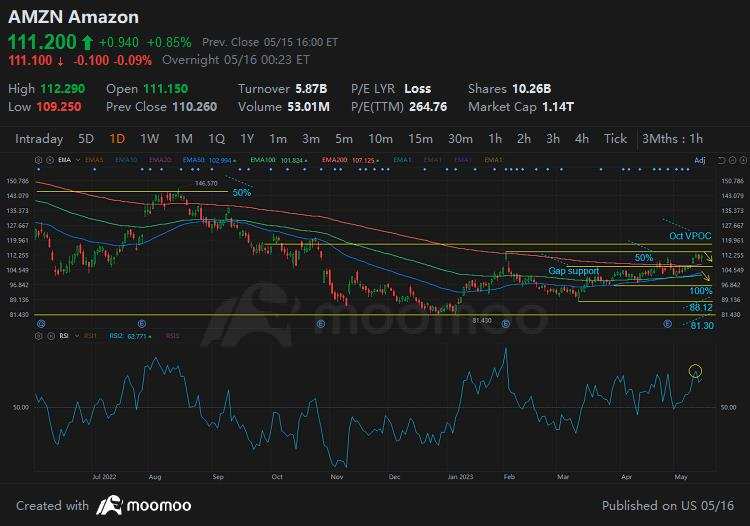Click the RSI indicator close circle icon
This screenshot has width=750, height=526.
pyautogui.click(x=50, y=336)
